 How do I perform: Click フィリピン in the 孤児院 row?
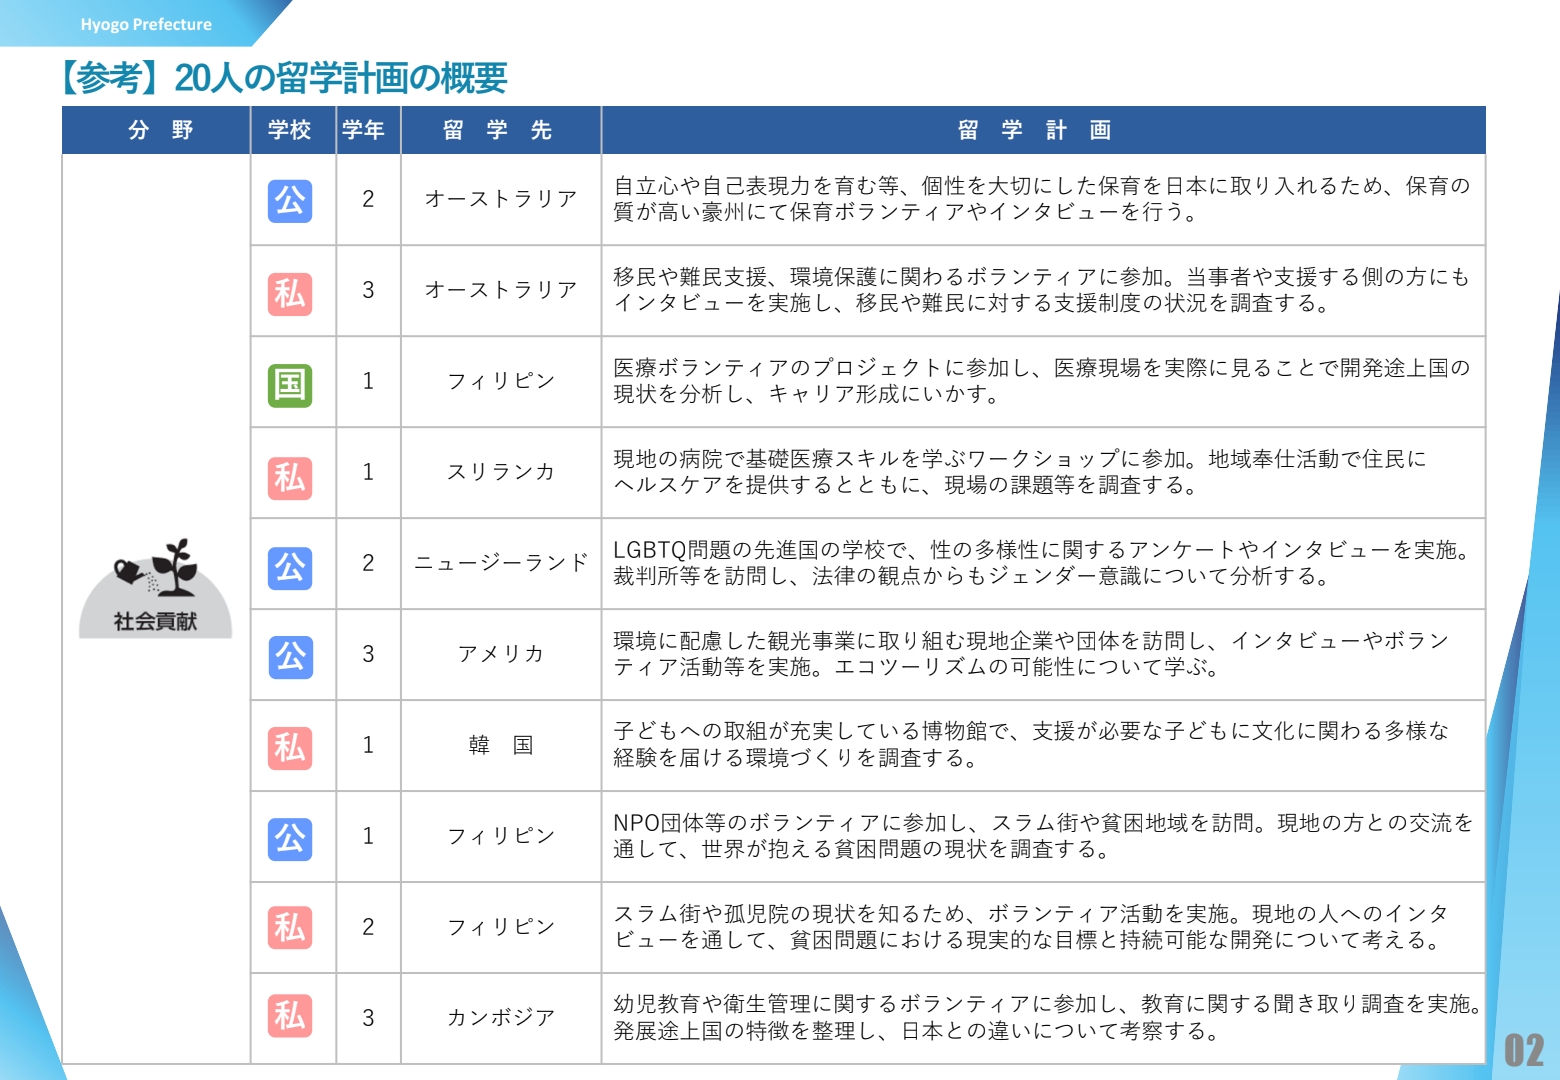(x=501, y=926)
